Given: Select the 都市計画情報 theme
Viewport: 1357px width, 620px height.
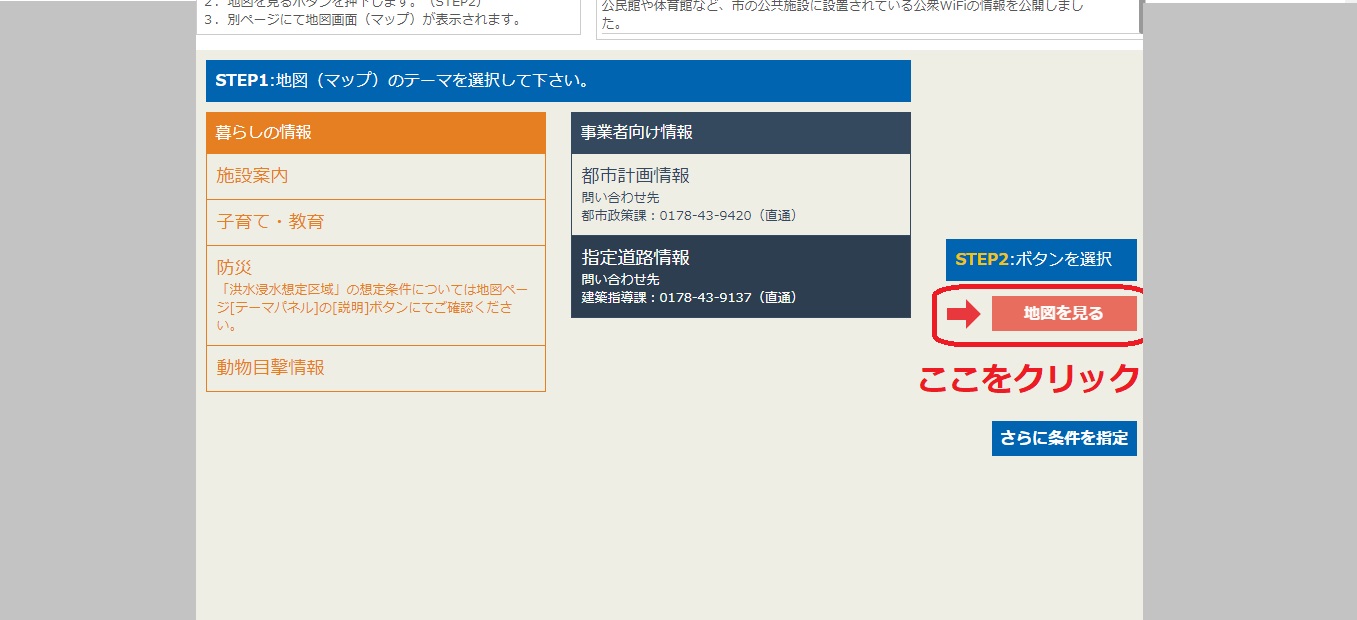Looking at the screenshot, I should pos(636,176).
